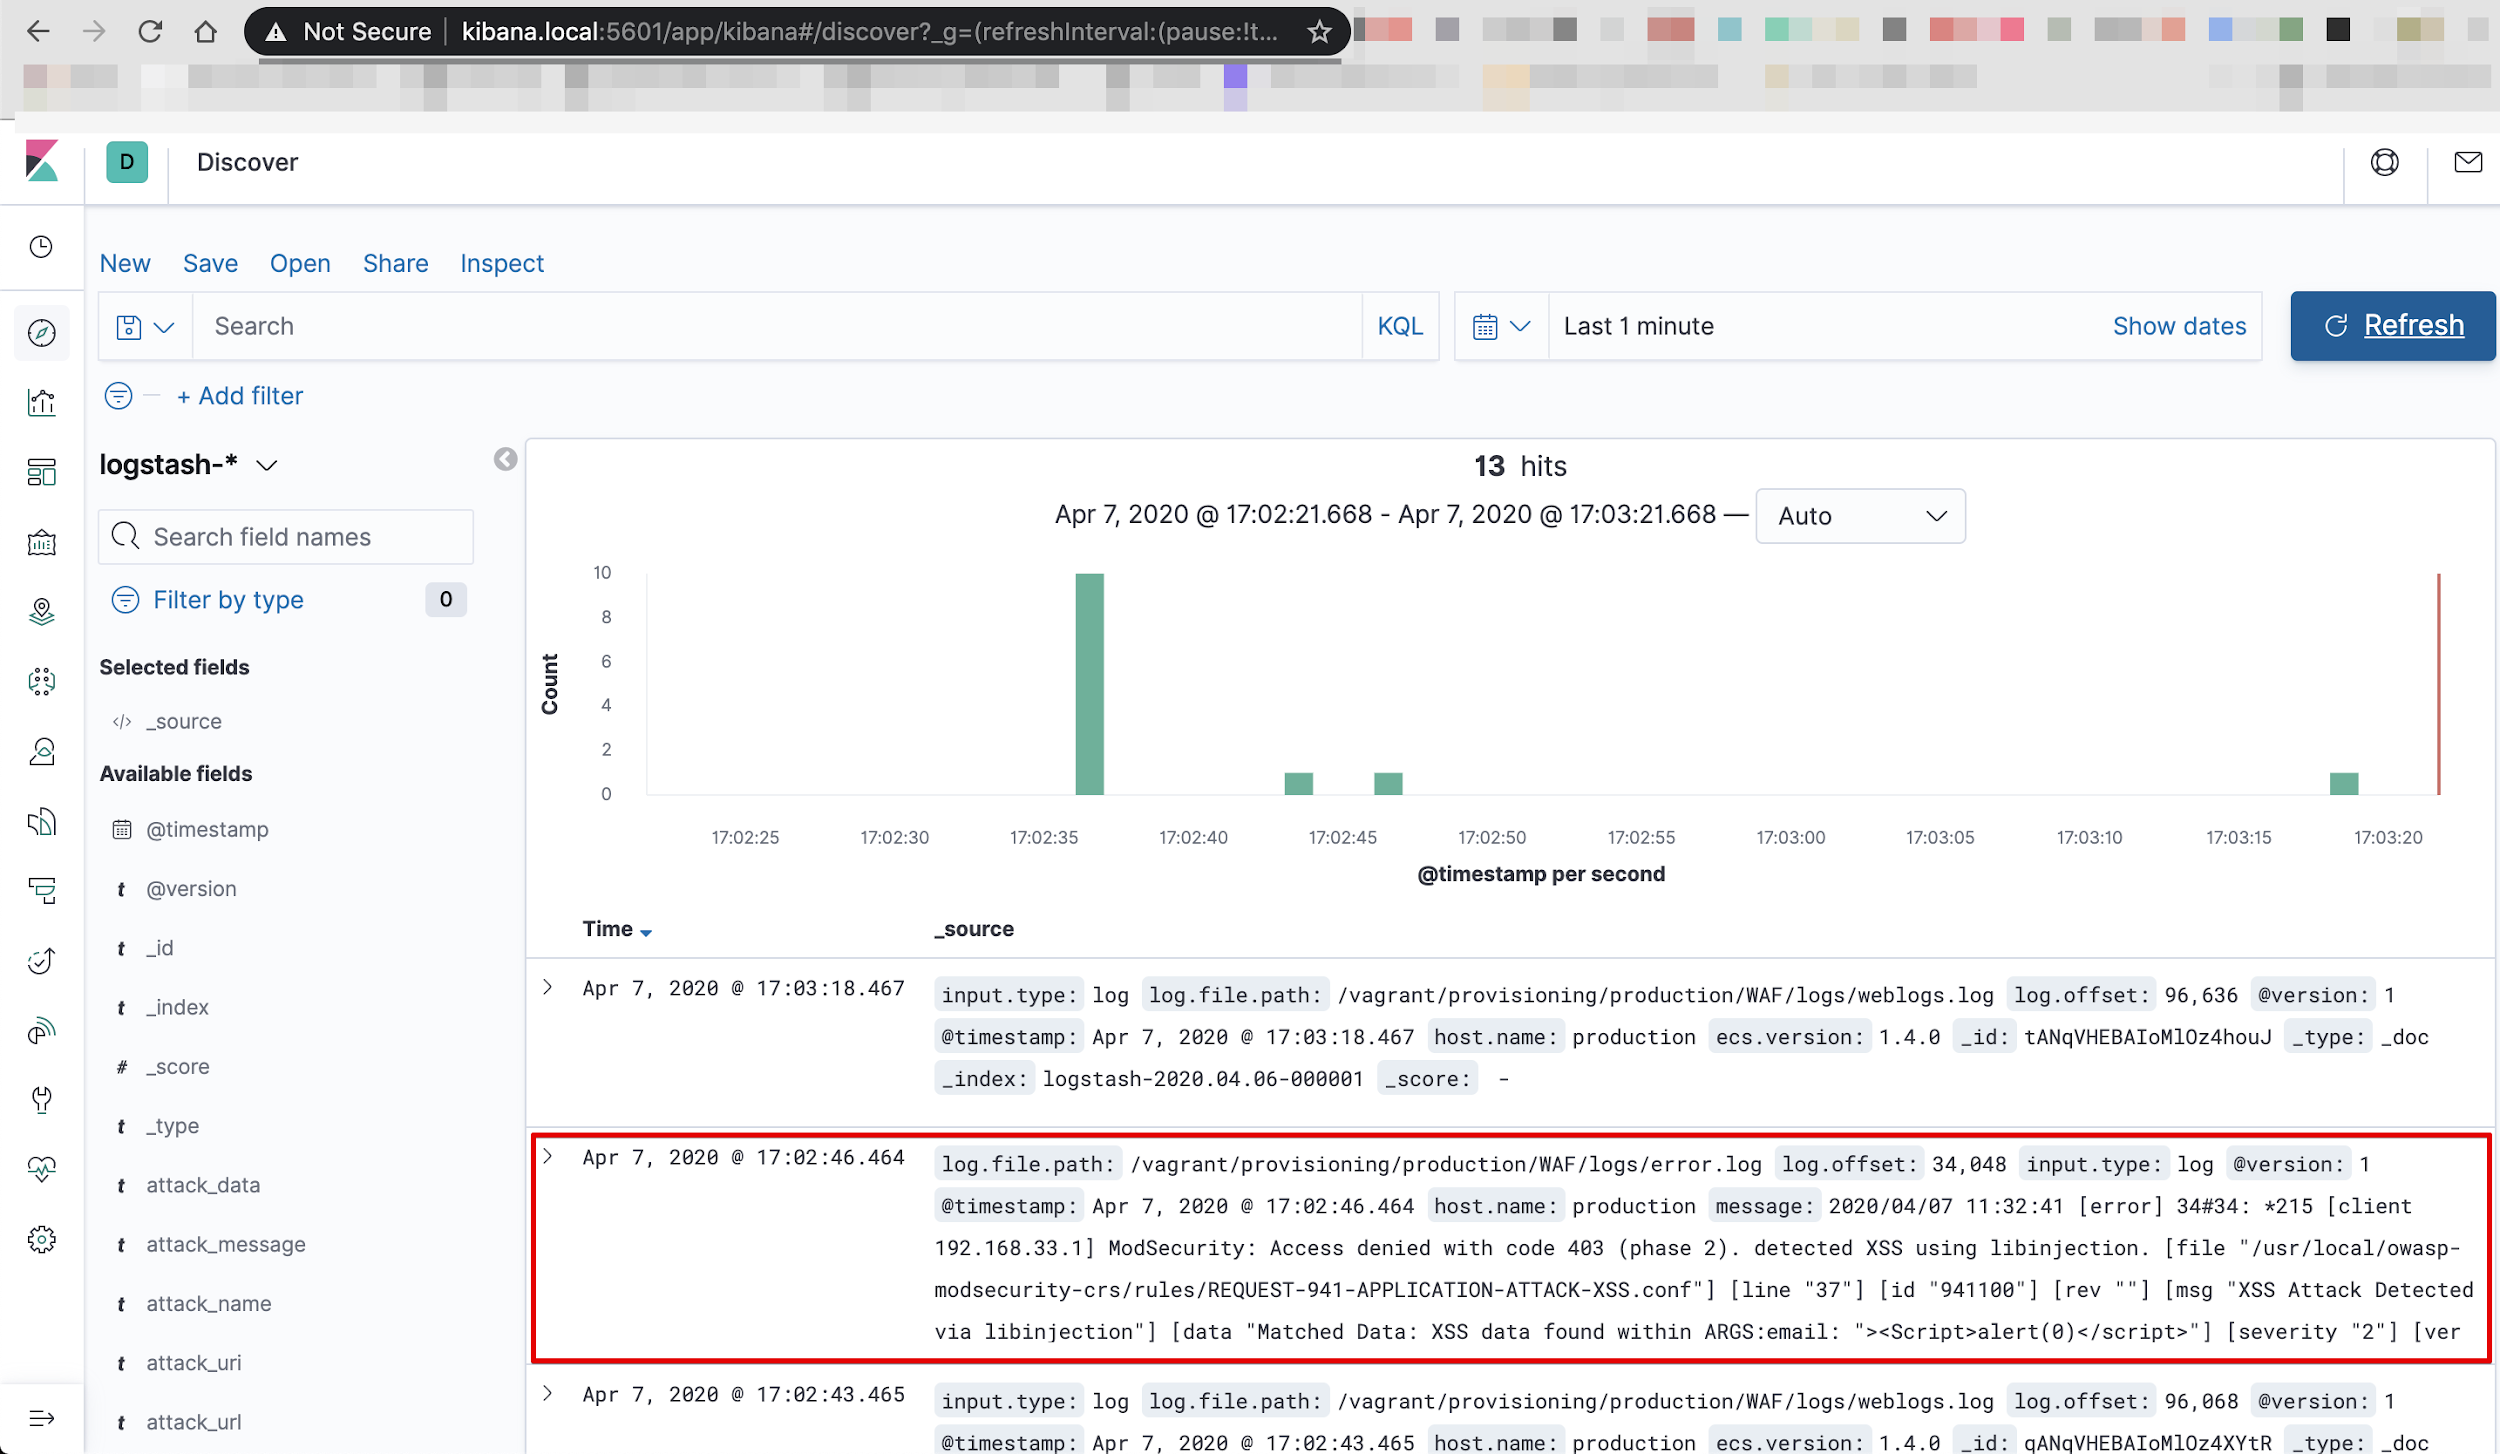This screenshot has width=2500, height=1454.
Task: Collapse the field list sidebar
Action: [505, 459]
